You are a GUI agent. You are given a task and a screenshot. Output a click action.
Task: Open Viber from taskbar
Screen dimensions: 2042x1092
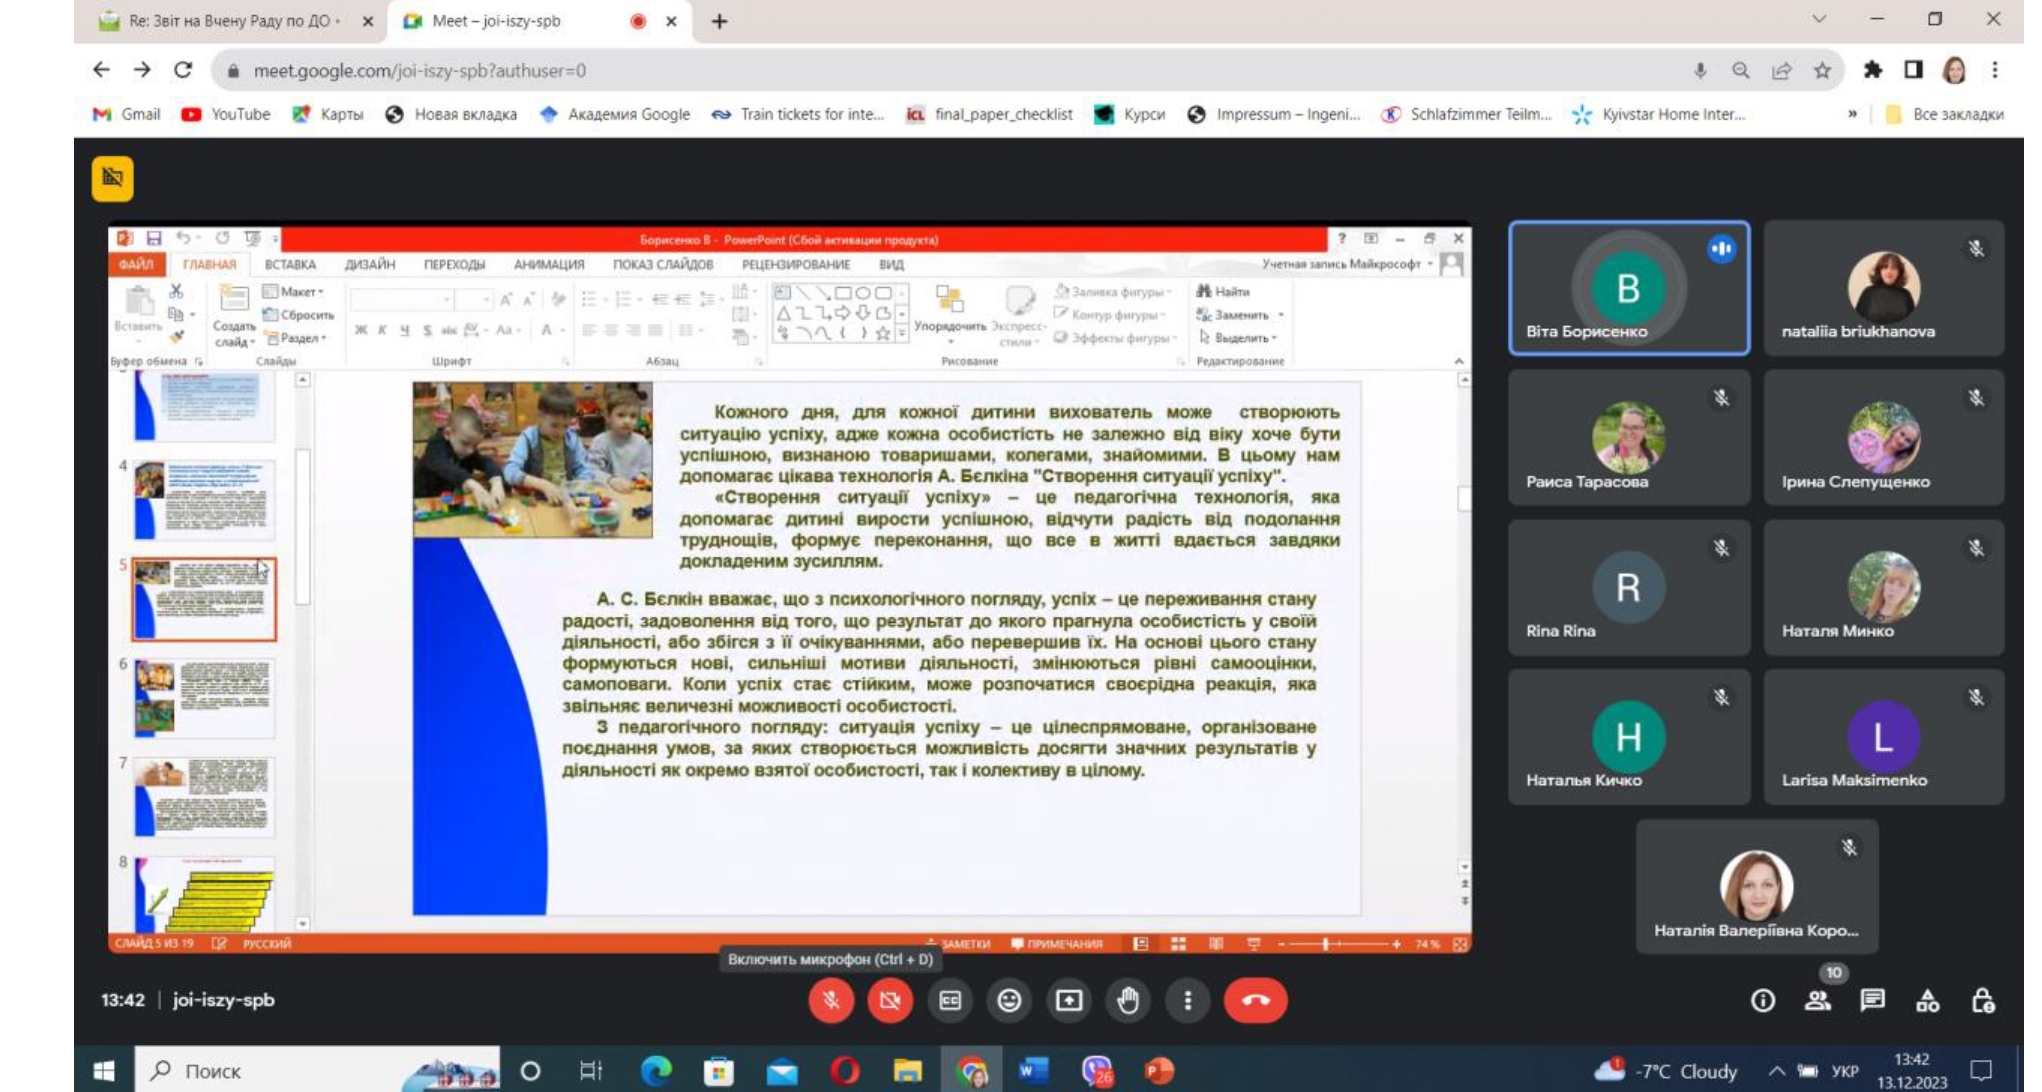coord(1096,1070)
